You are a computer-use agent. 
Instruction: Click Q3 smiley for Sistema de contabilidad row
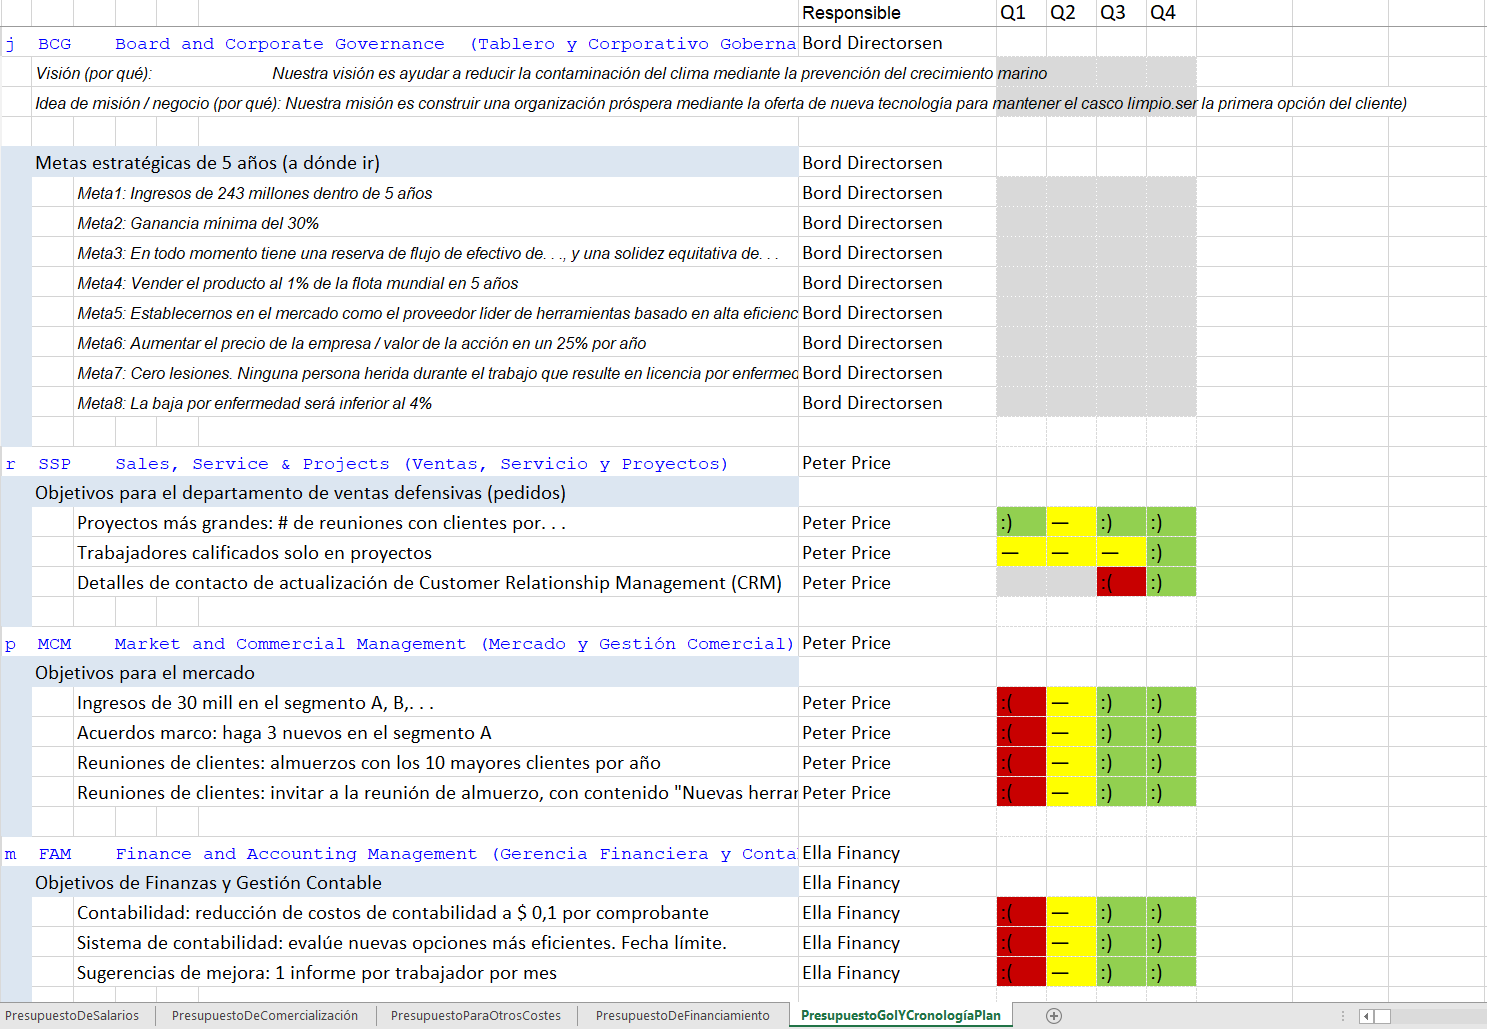pyautogui.click(x=1120, y=942)
